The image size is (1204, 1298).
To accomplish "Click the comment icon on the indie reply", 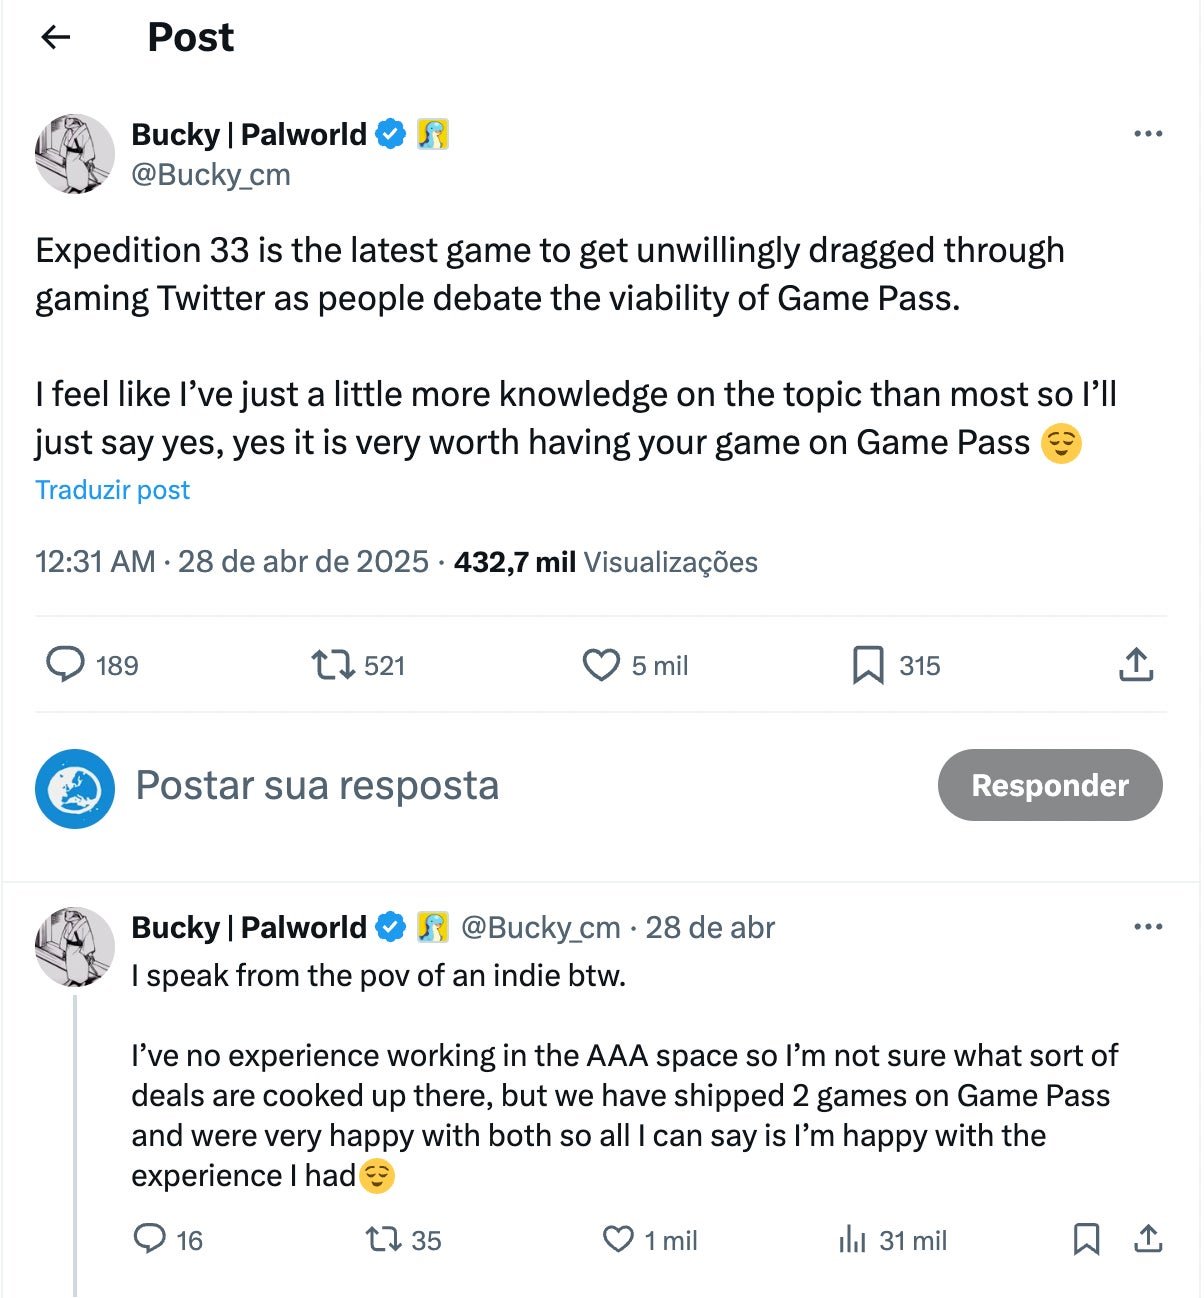I will (x=150, y=1240).
